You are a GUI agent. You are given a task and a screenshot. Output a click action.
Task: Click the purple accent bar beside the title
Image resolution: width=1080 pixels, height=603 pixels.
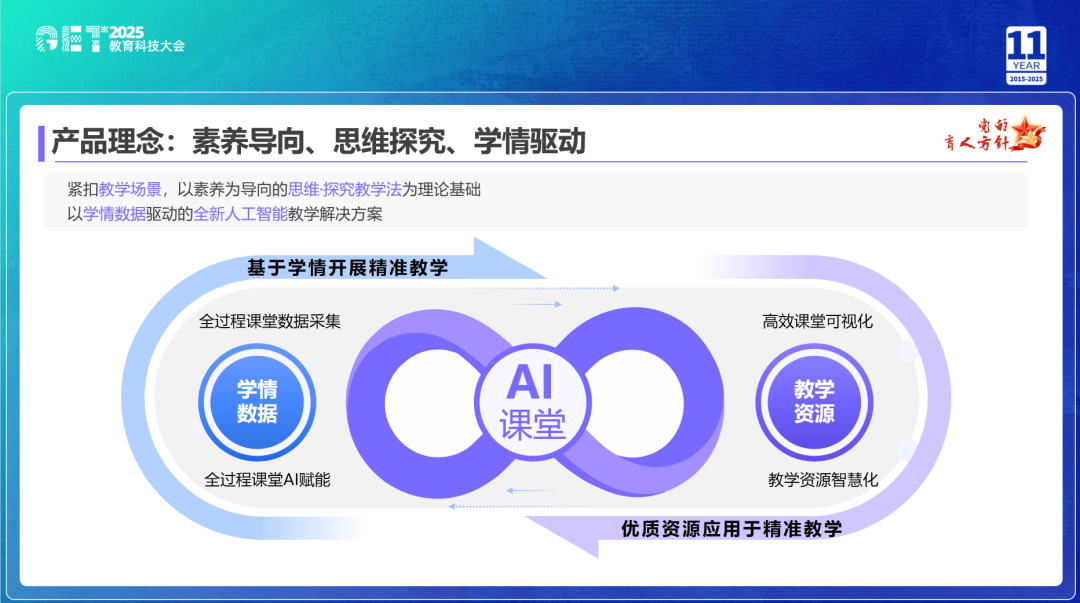click(41, 143)
